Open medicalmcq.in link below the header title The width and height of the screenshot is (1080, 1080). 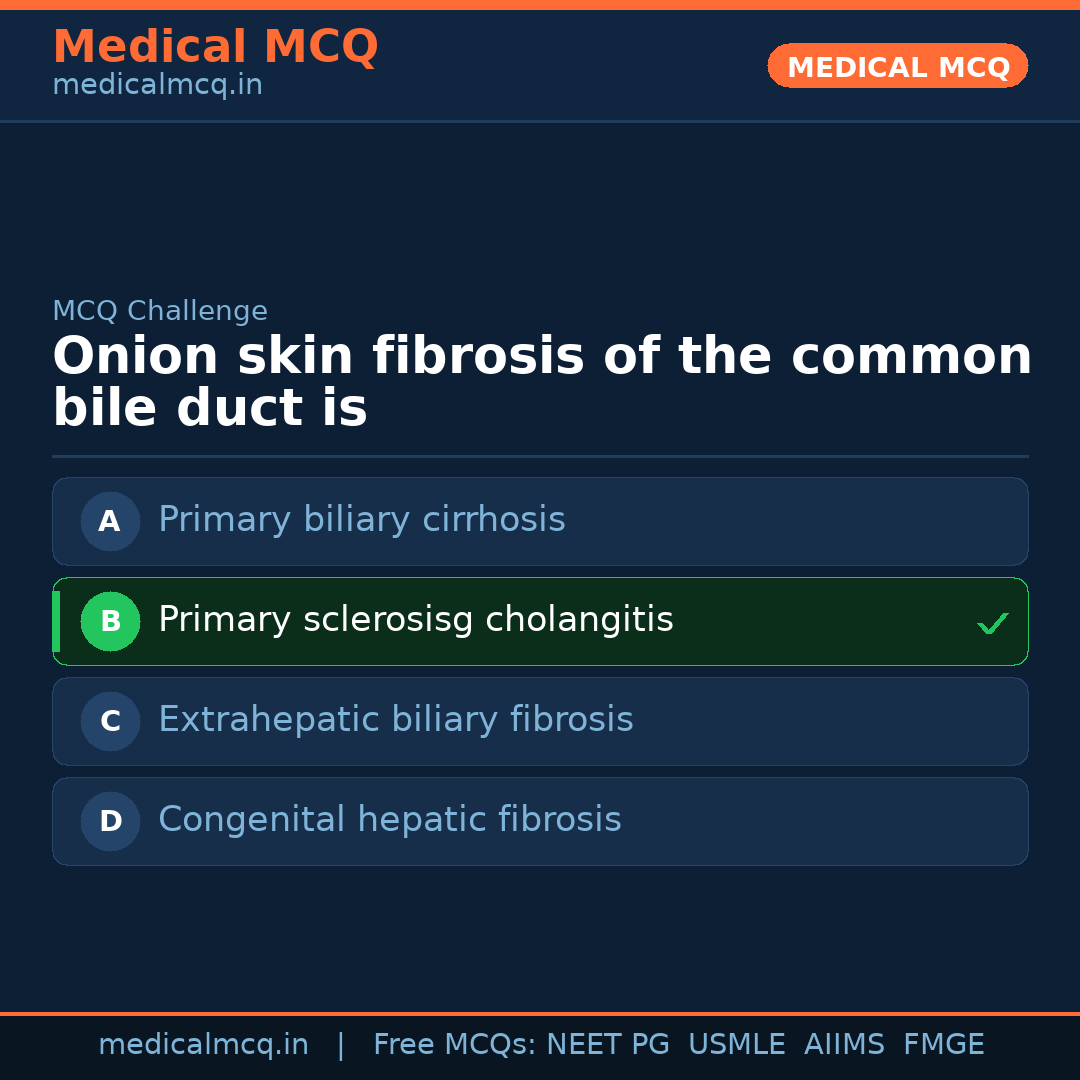[157, 86]
